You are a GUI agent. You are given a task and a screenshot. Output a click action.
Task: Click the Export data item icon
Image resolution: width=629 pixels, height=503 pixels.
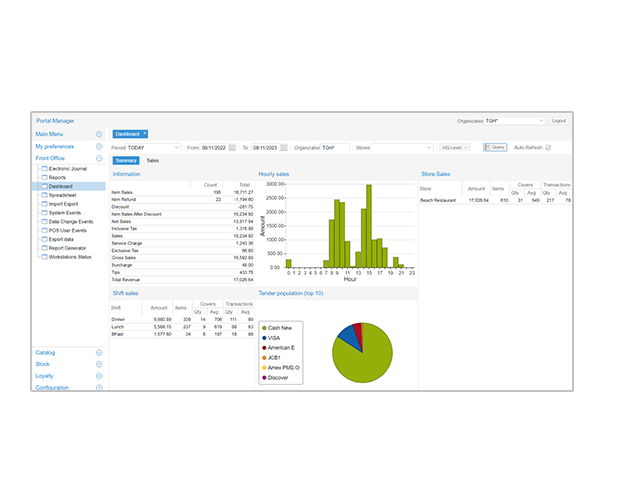[x=45, y=239]
